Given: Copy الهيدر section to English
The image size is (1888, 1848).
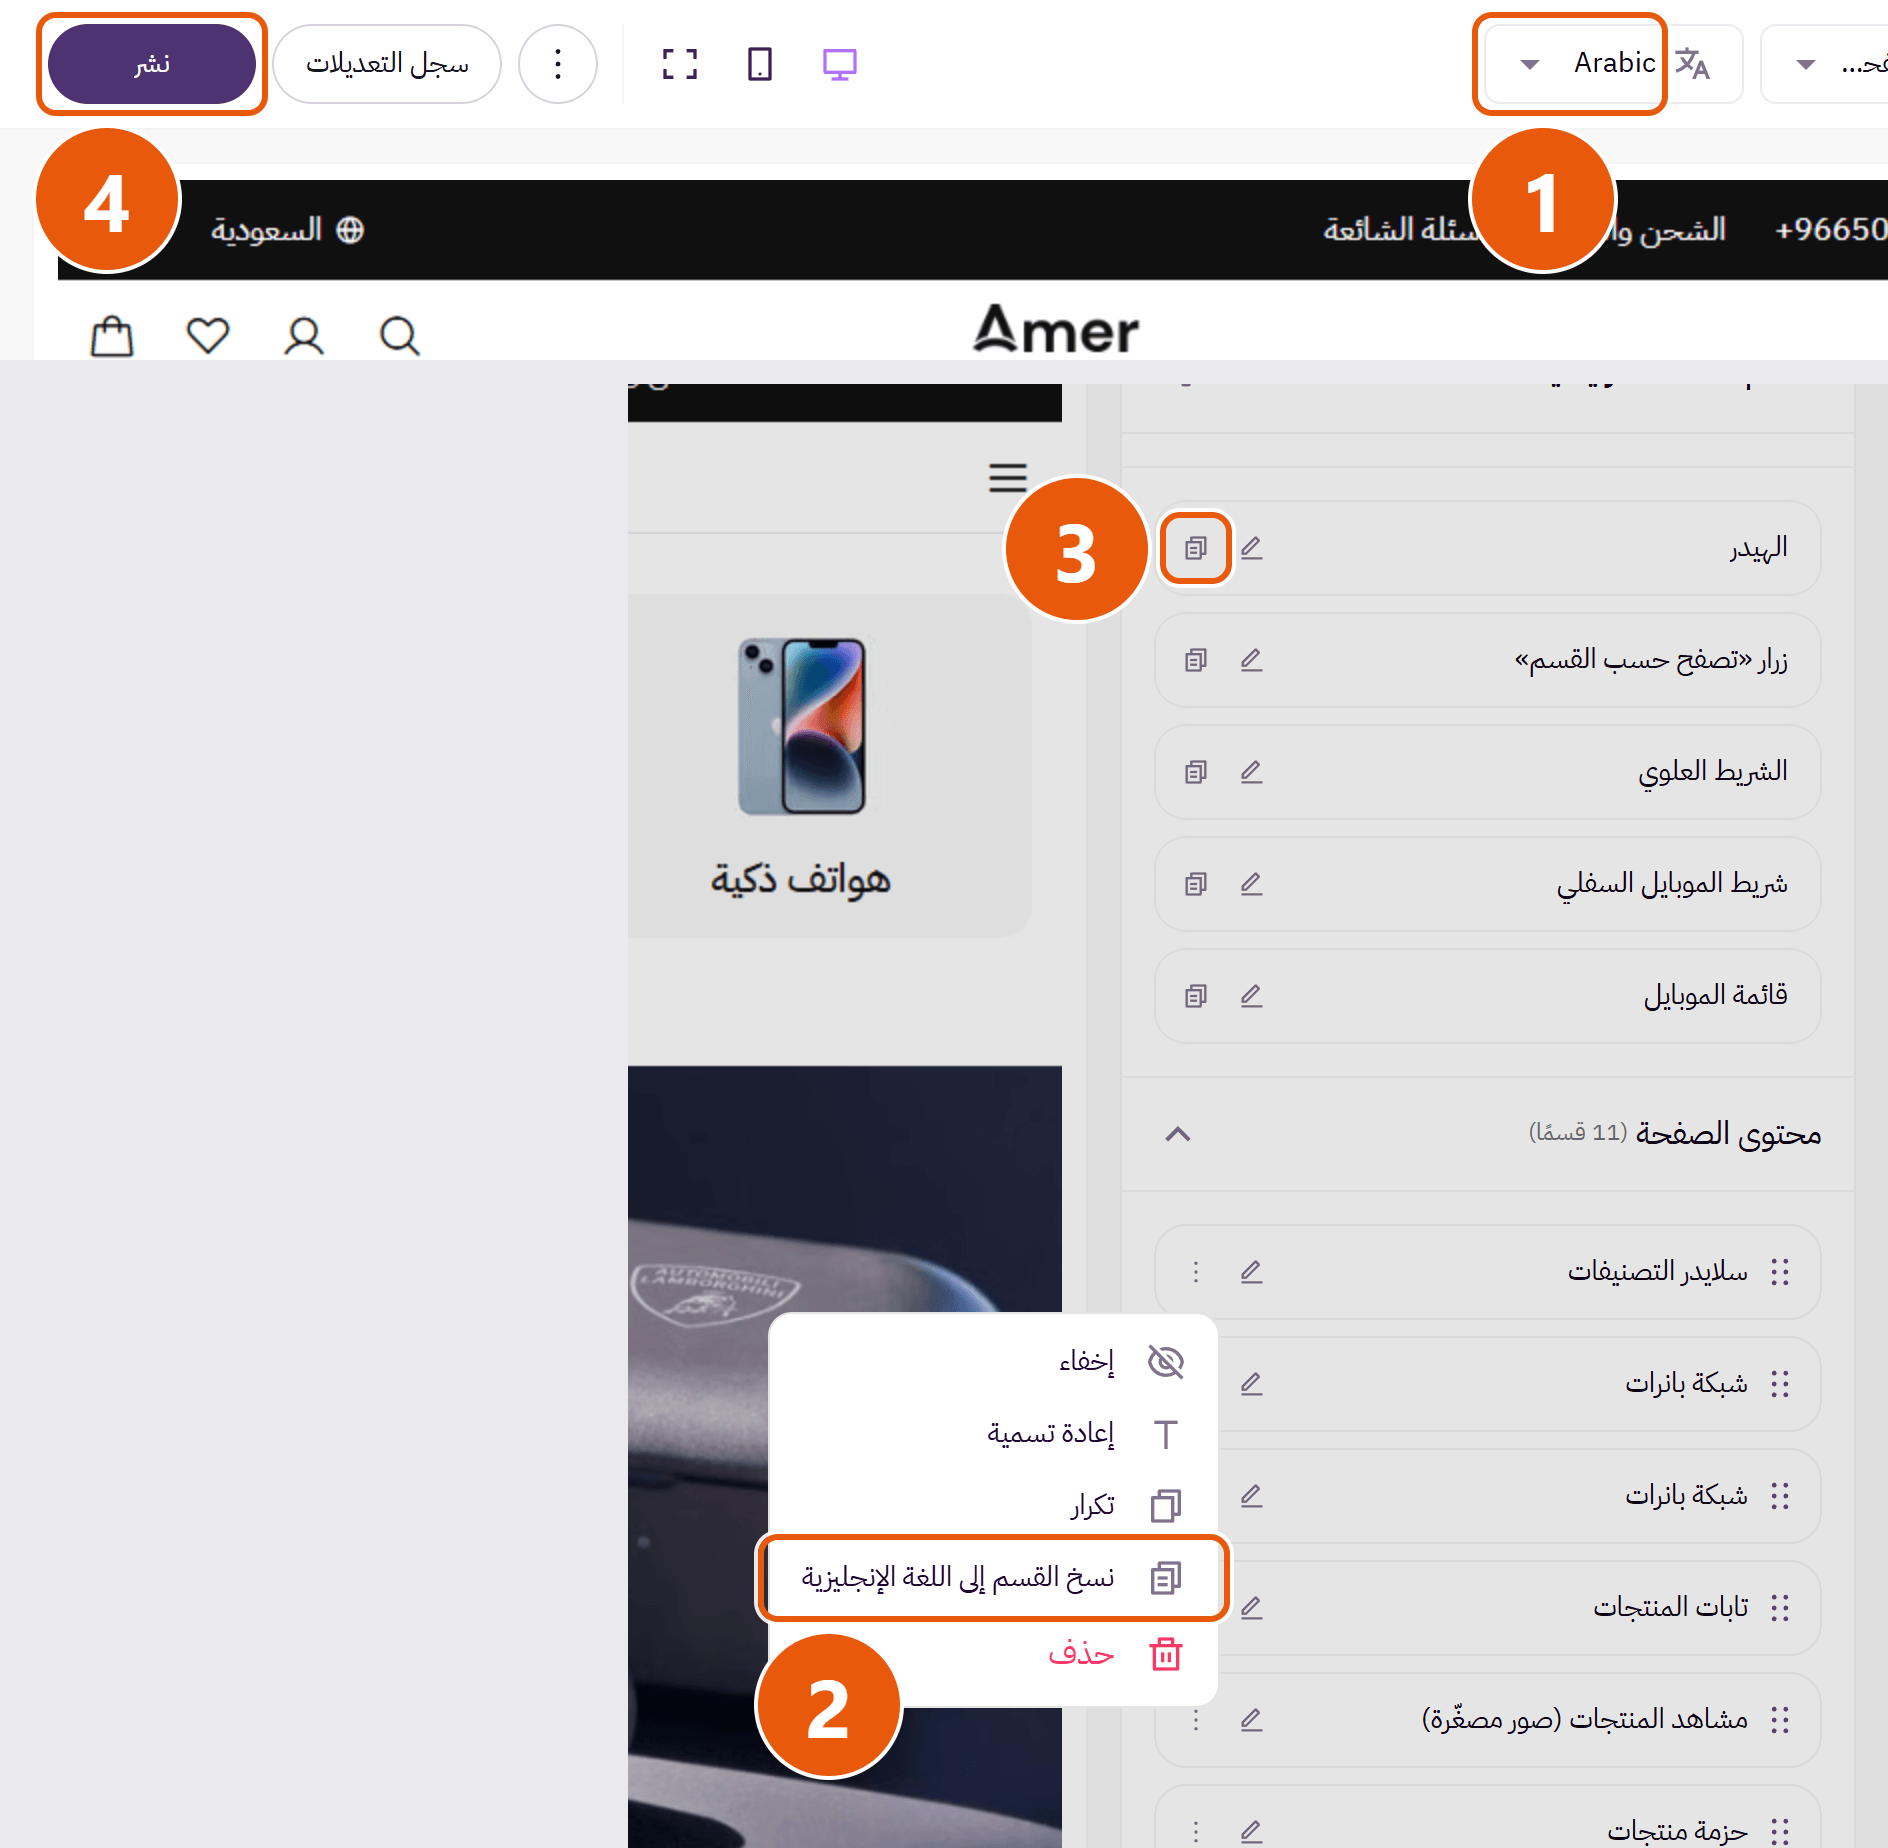Looking at the screenshot, I should tap(1196, 548).
